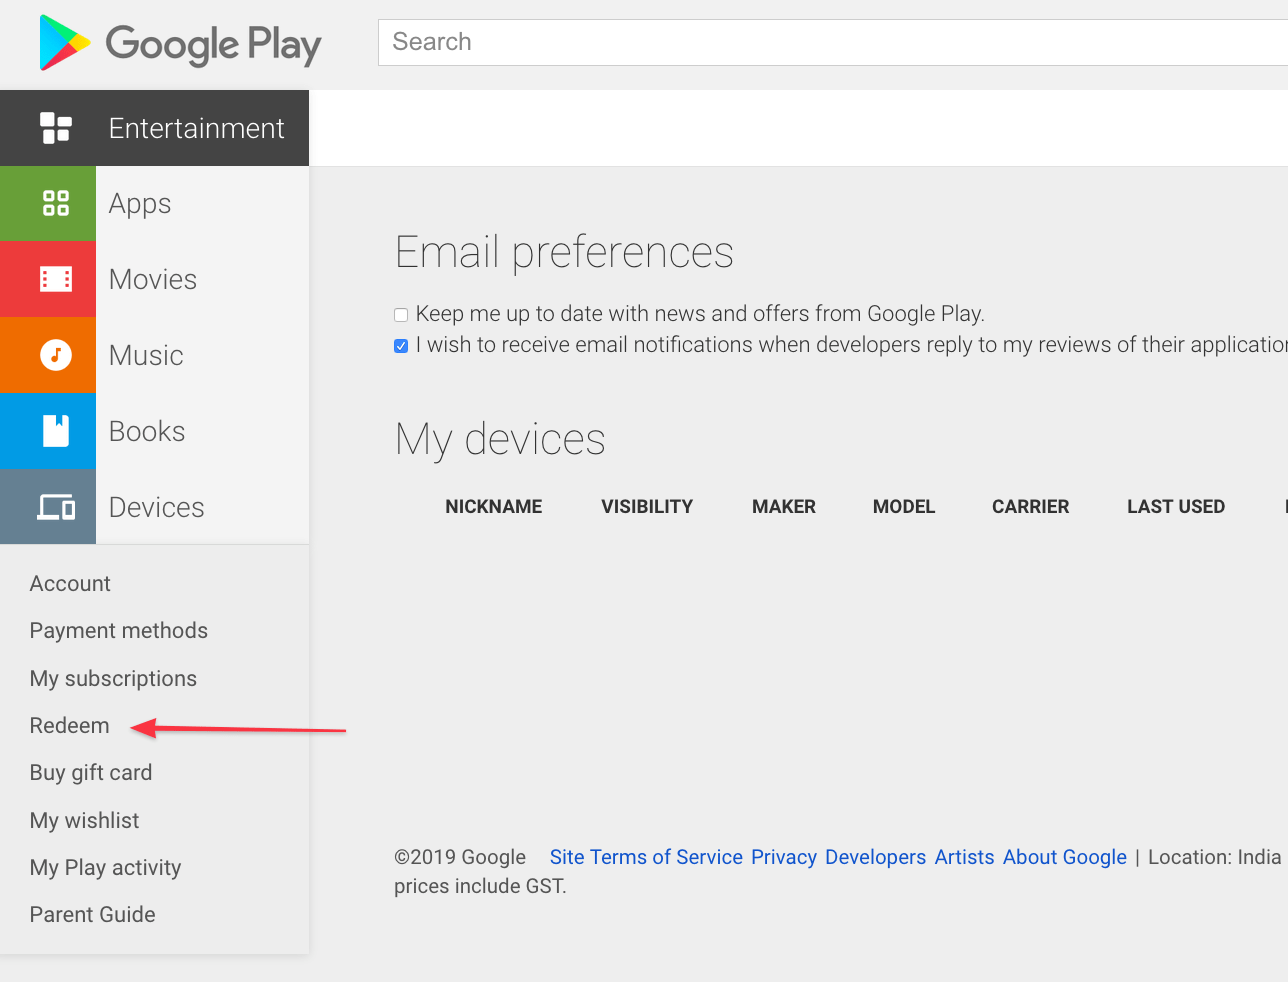1288x982 pixels.
Task: Click the ©2019 Google copyright text
Action: 460,857
